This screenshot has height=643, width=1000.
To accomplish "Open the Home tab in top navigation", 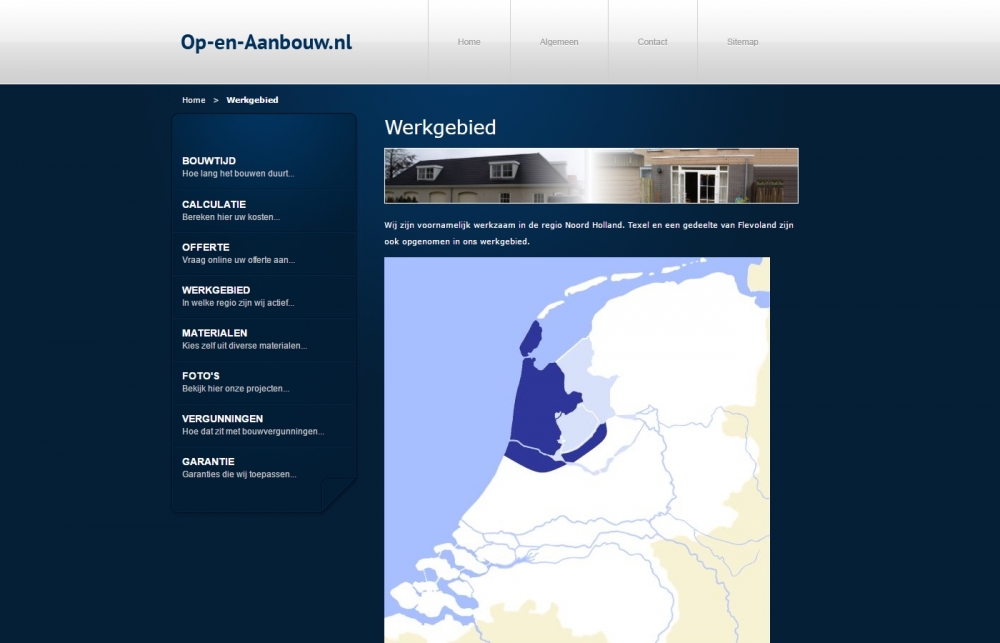I will point(469,42).
